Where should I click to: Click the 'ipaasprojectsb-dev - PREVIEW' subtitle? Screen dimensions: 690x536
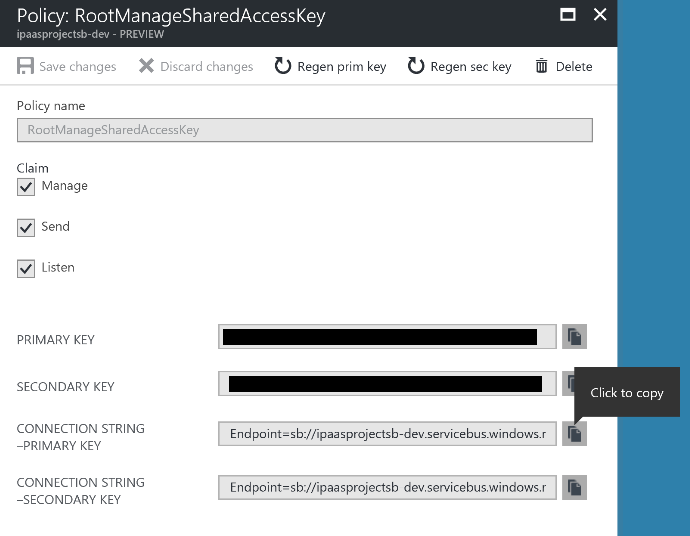point(90,34)
